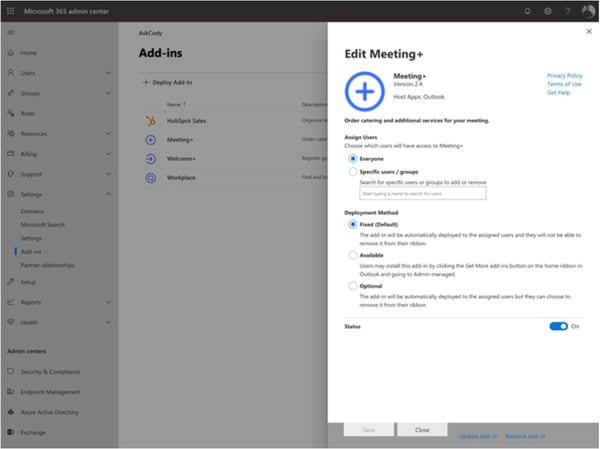Image resolution: width=600 pixels, height=449 pixels.
Task: Click the Reports chart icon
Action: 11,302
